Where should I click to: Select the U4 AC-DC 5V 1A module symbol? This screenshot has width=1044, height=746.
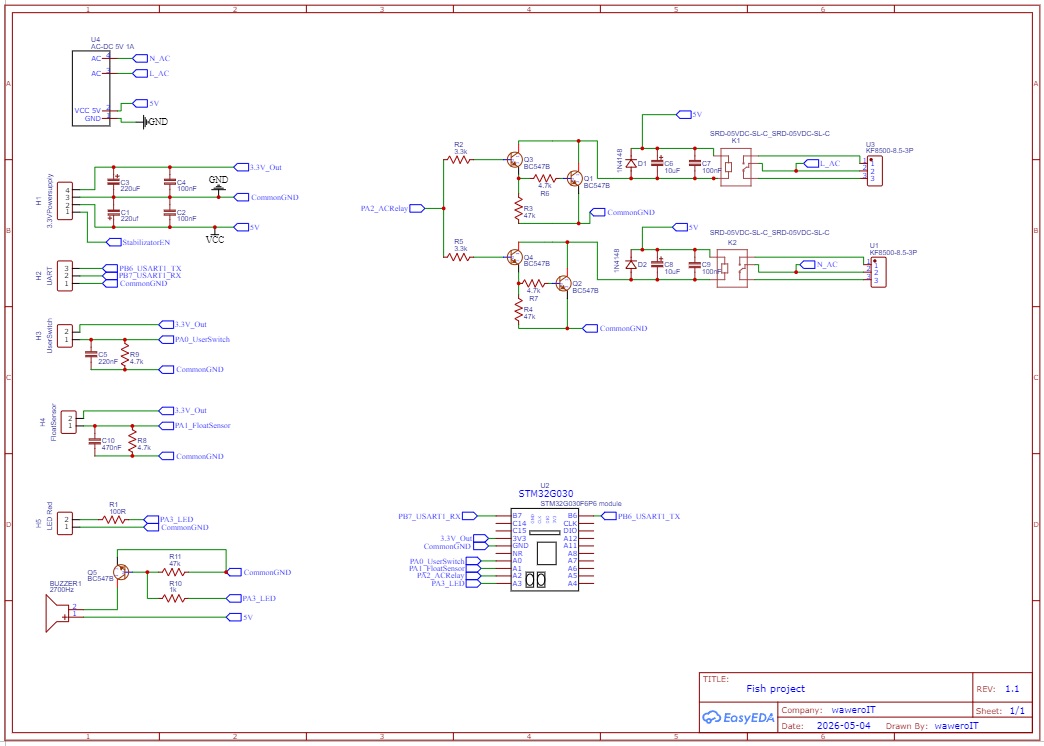click(91, 87)
